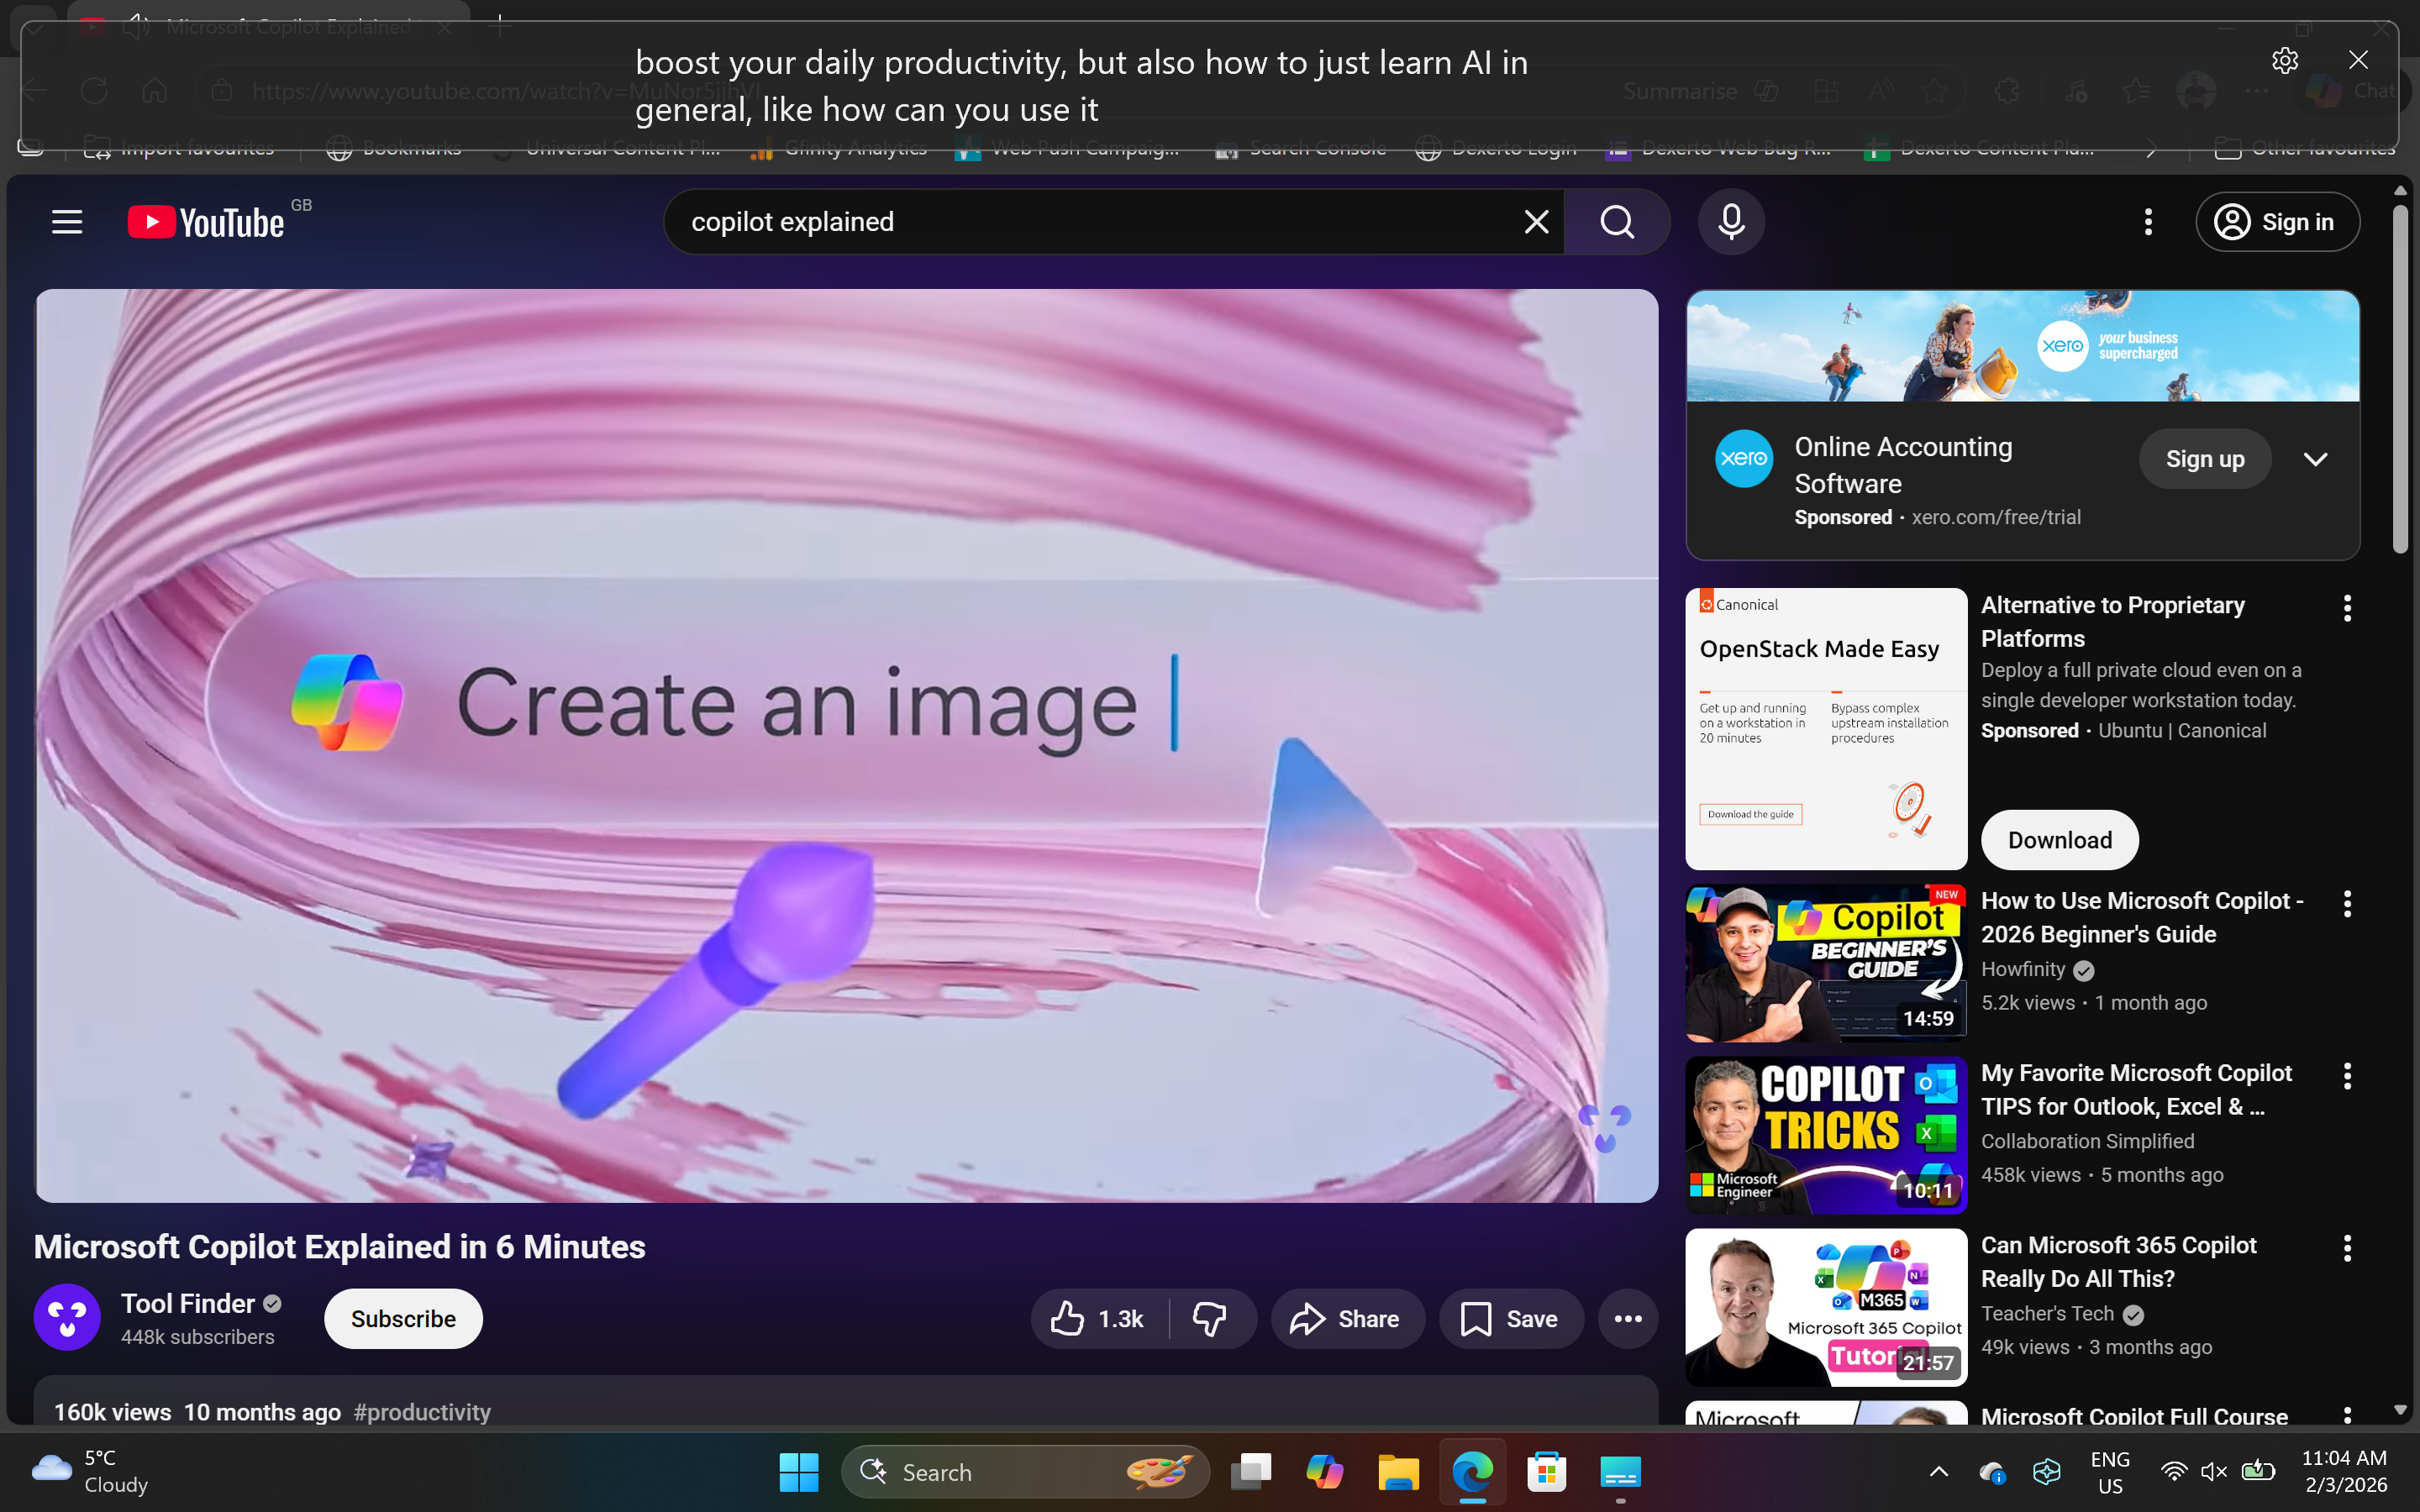This screenshot has height=1512, width=2420.
Task: Open the Tool Finder channel name
Action: coord(188,1303)
